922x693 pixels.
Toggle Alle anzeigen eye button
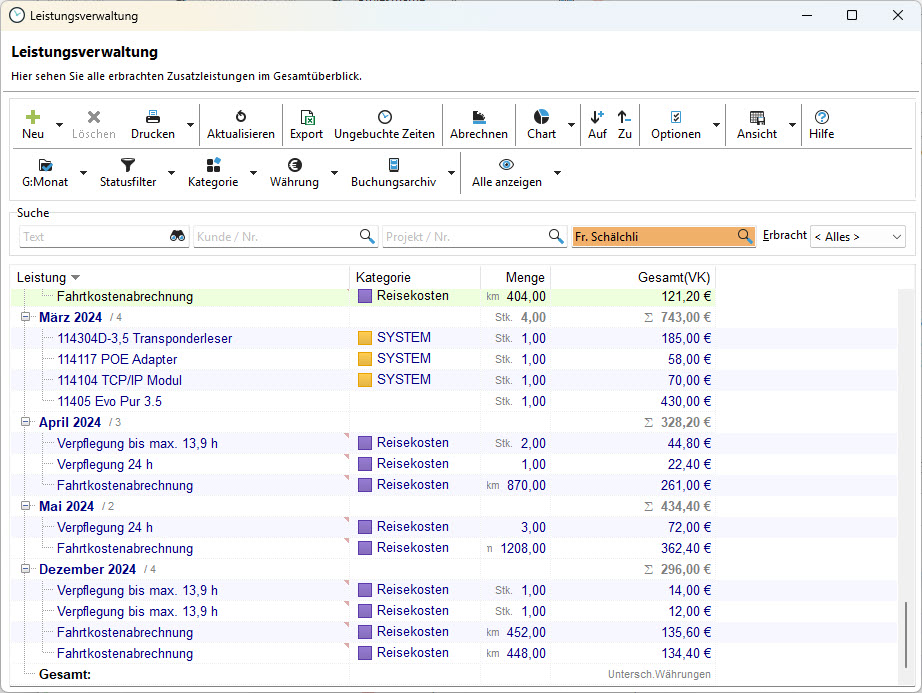point(506,165)
